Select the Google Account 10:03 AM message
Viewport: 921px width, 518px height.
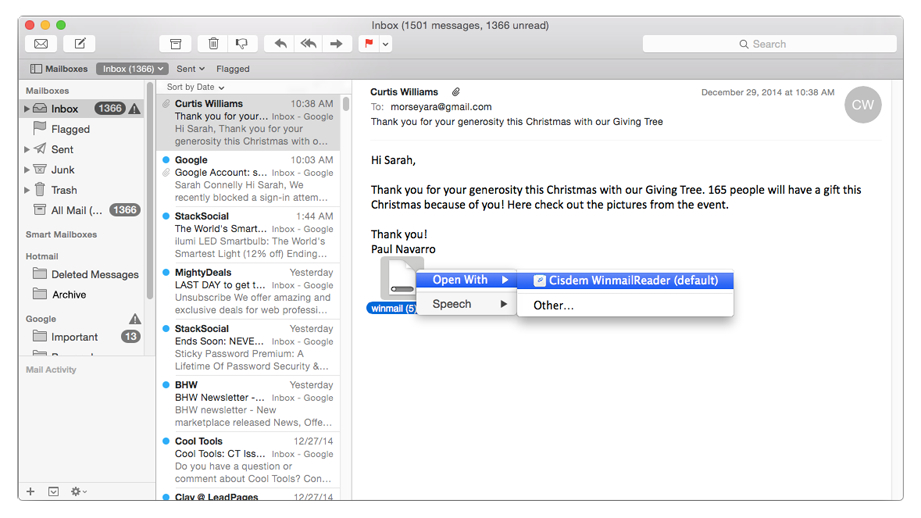(x=248, y=179)
